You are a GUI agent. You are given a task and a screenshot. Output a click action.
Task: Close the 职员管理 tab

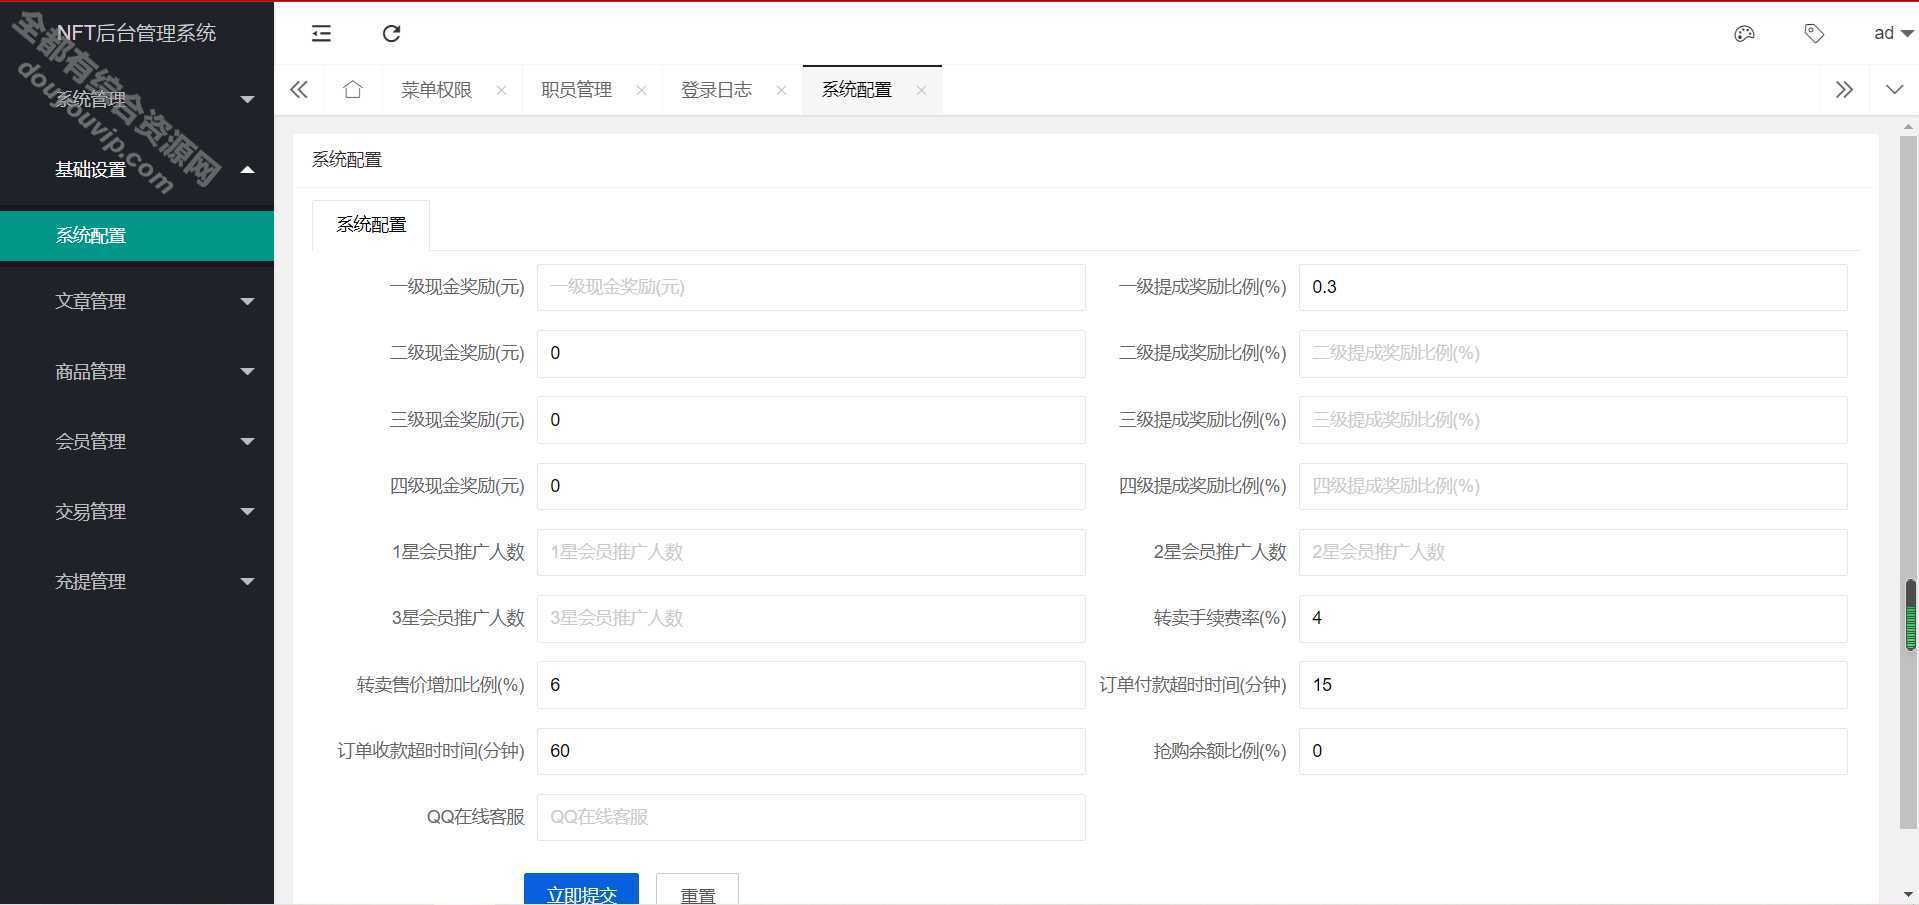(x=641, y=90)
